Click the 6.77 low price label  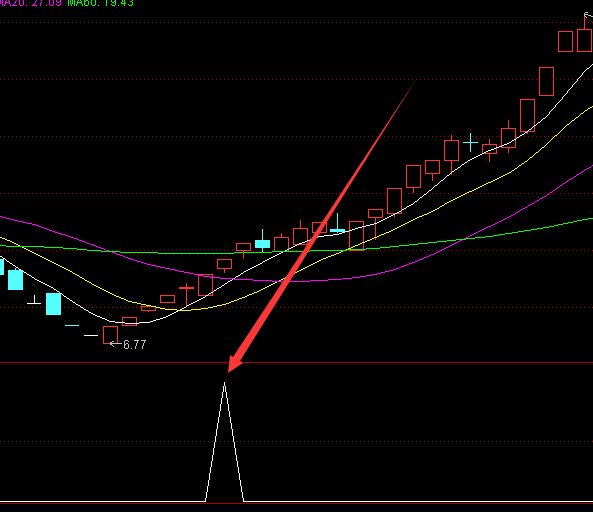coord(135,344)
